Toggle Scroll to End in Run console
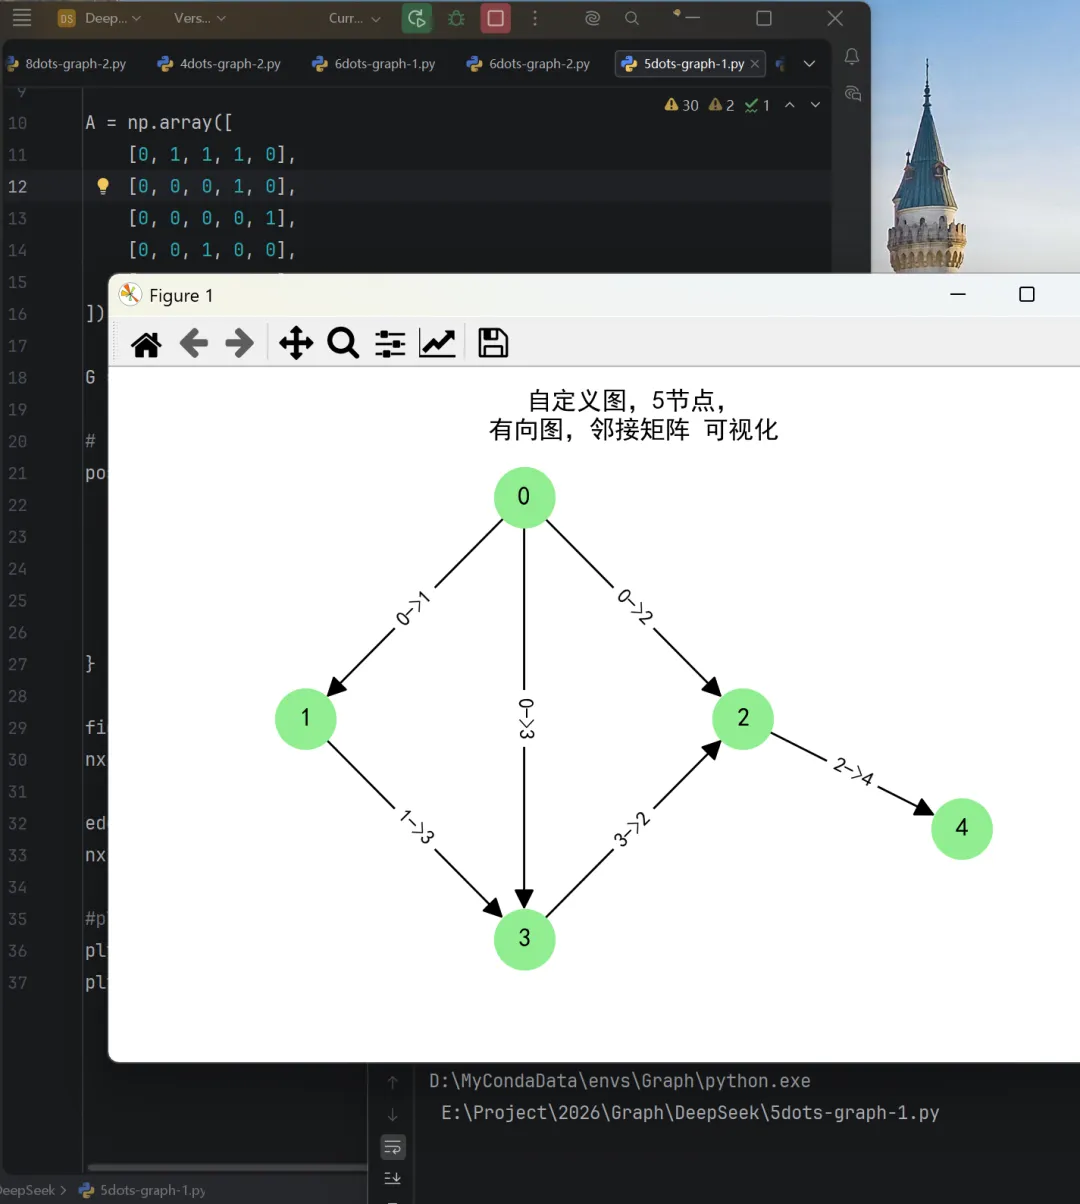The height and width of the screenshot is (1204, 1080). [x=392, y=1178]
